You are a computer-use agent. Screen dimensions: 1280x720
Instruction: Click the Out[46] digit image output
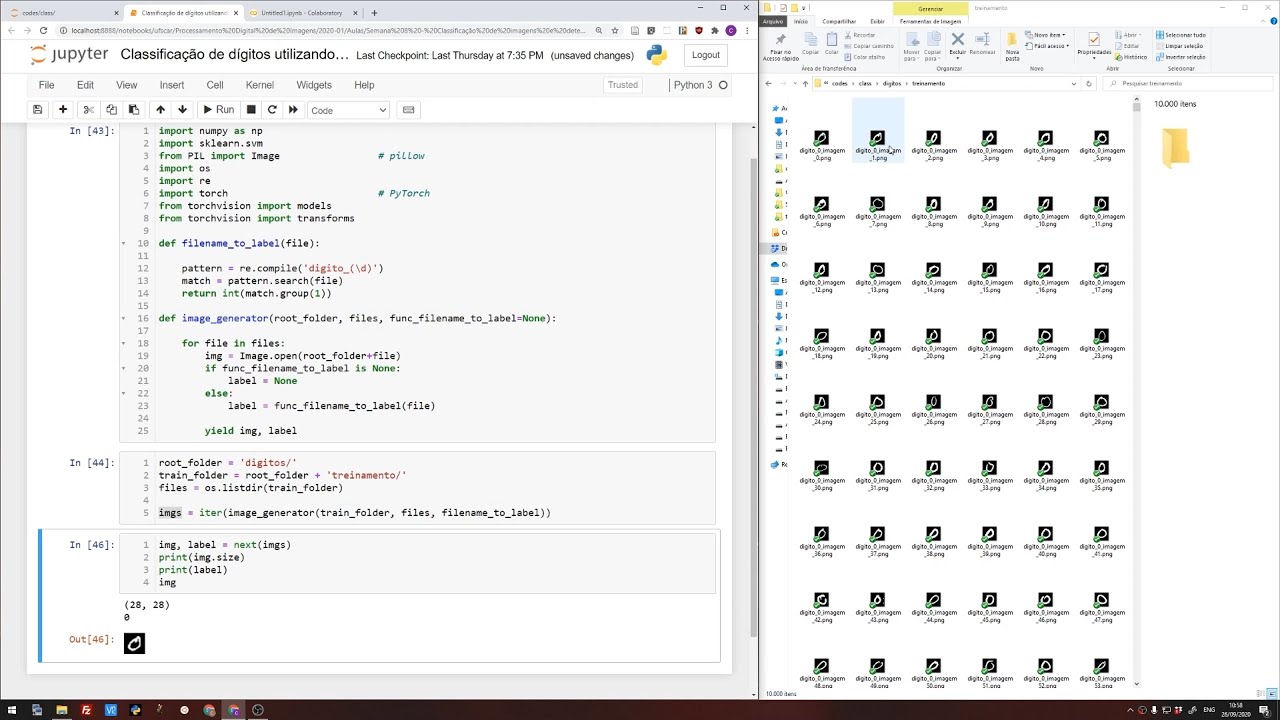(x=134, y=643)
